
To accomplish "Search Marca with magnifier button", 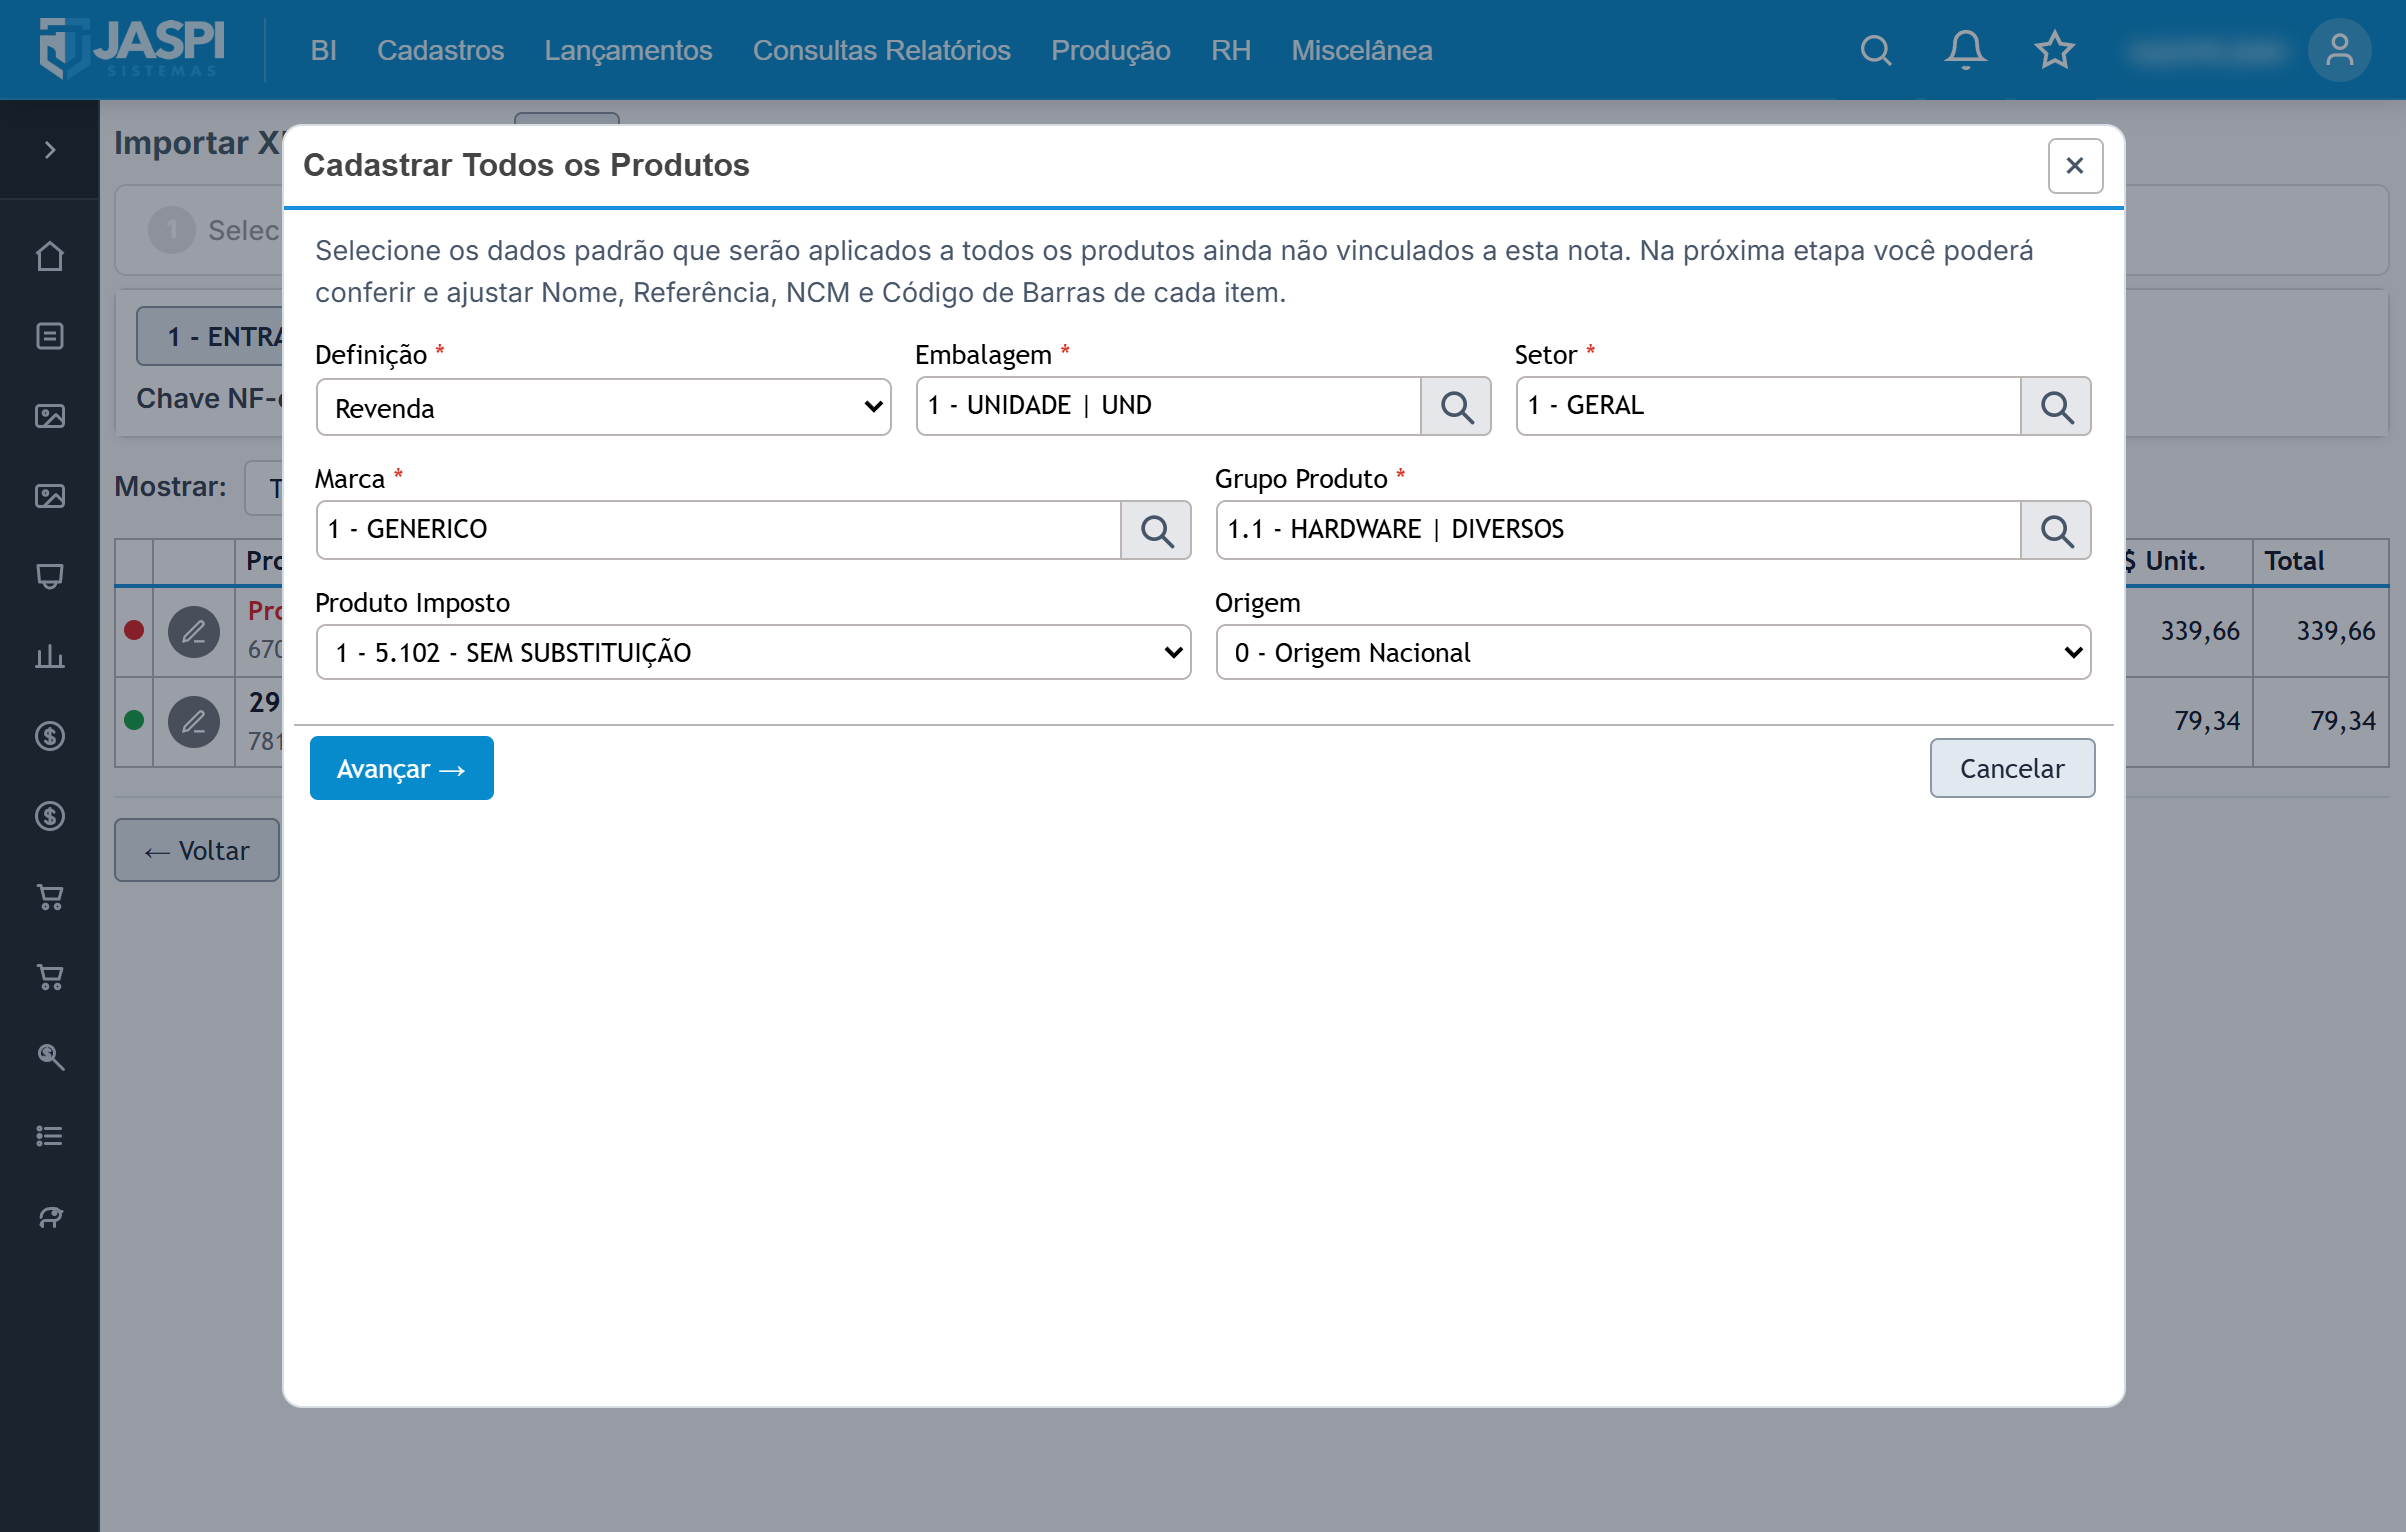I will 1156,530.
